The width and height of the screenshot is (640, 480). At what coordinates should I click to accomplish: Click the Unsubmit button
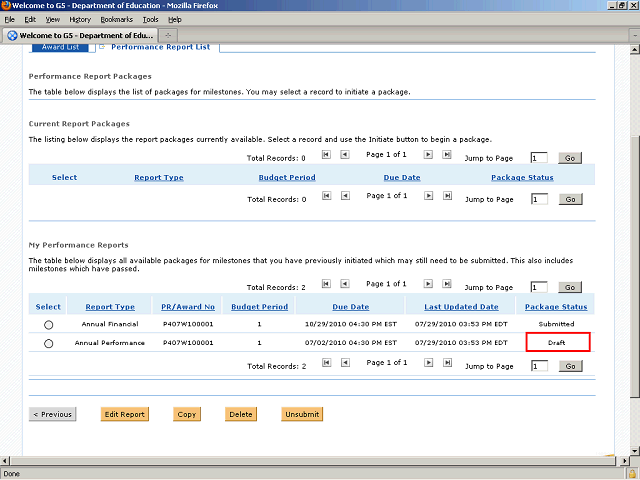pyautogui.click(x=301, y=414)
